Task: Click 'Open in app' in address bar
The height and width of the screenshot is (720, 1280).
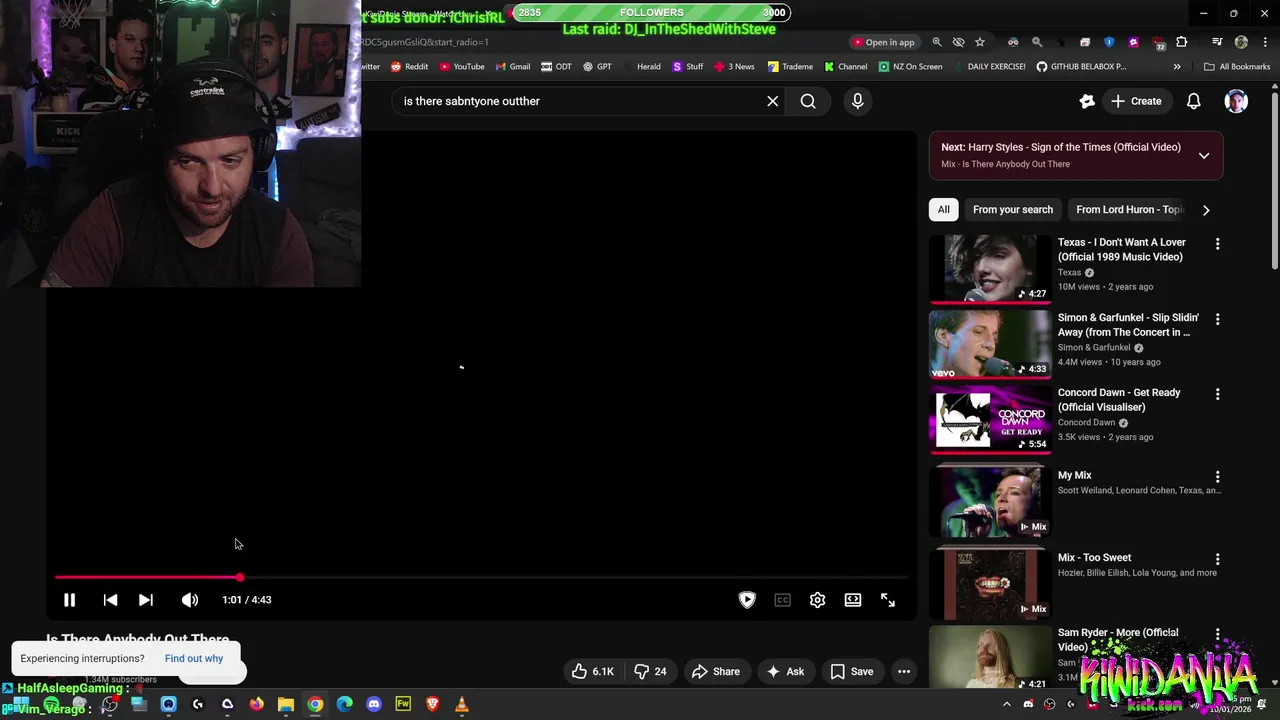Action: pos(883,42)
